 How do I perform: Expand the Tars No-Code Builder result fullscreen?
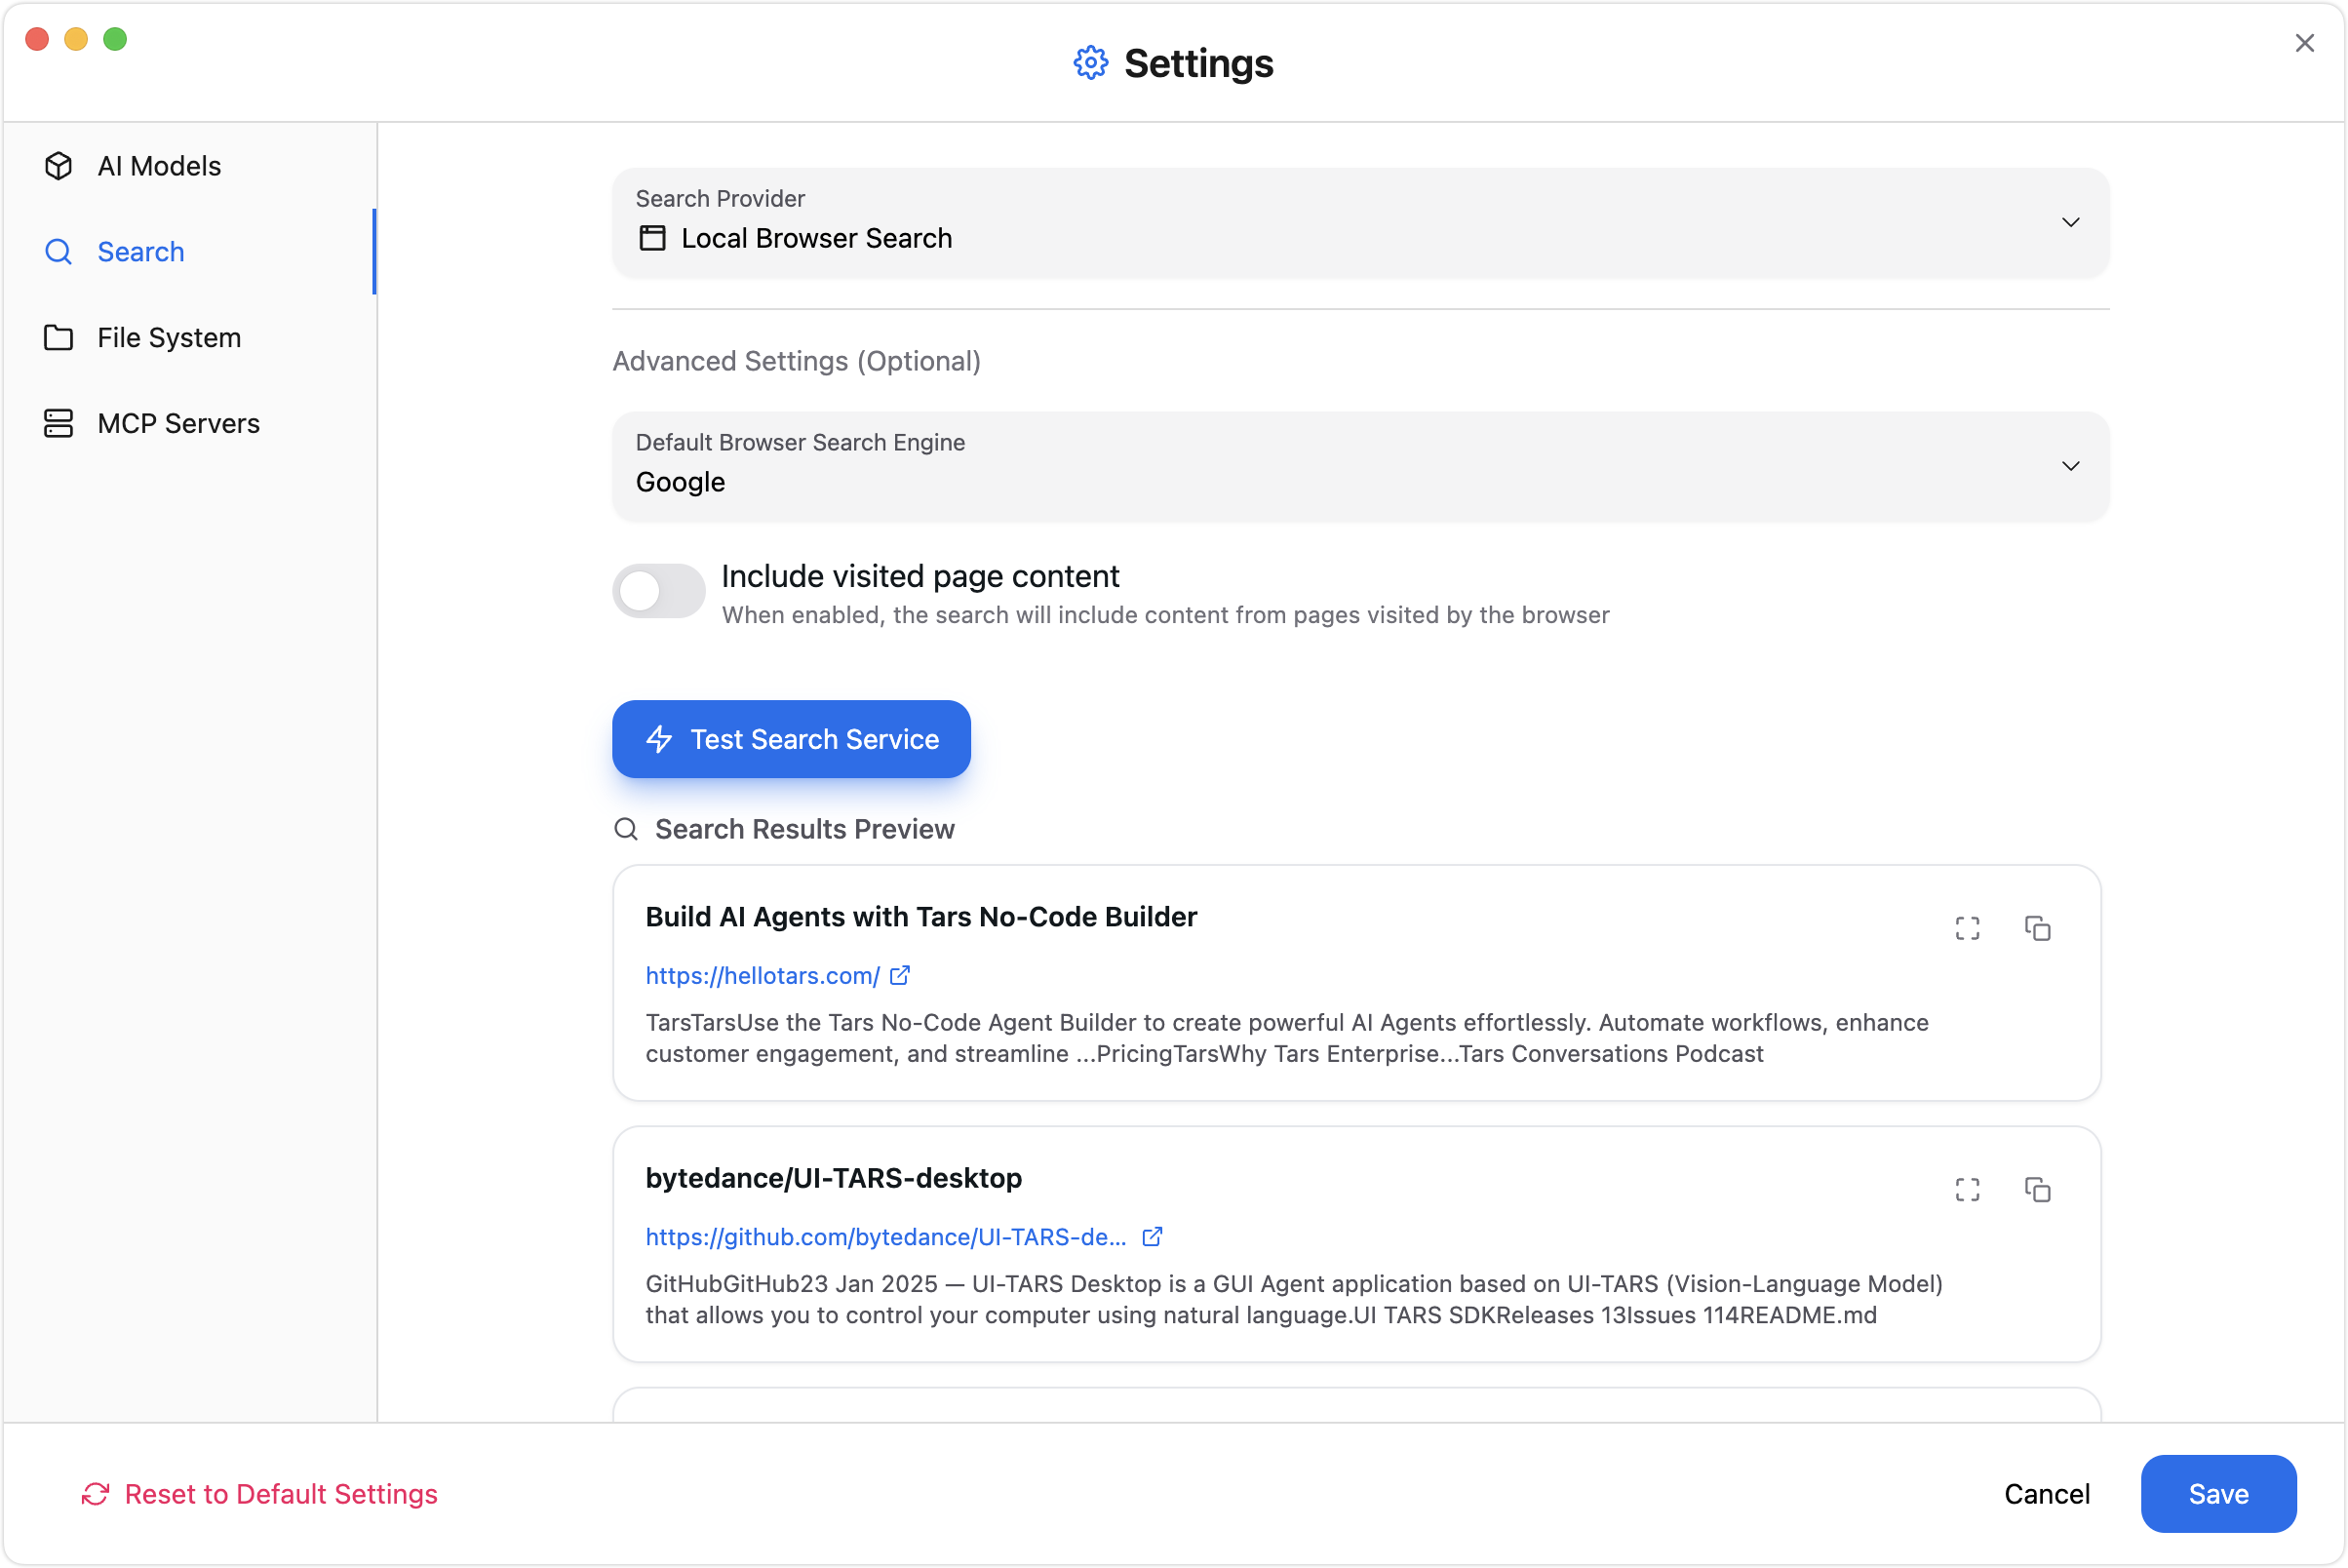1967,928
